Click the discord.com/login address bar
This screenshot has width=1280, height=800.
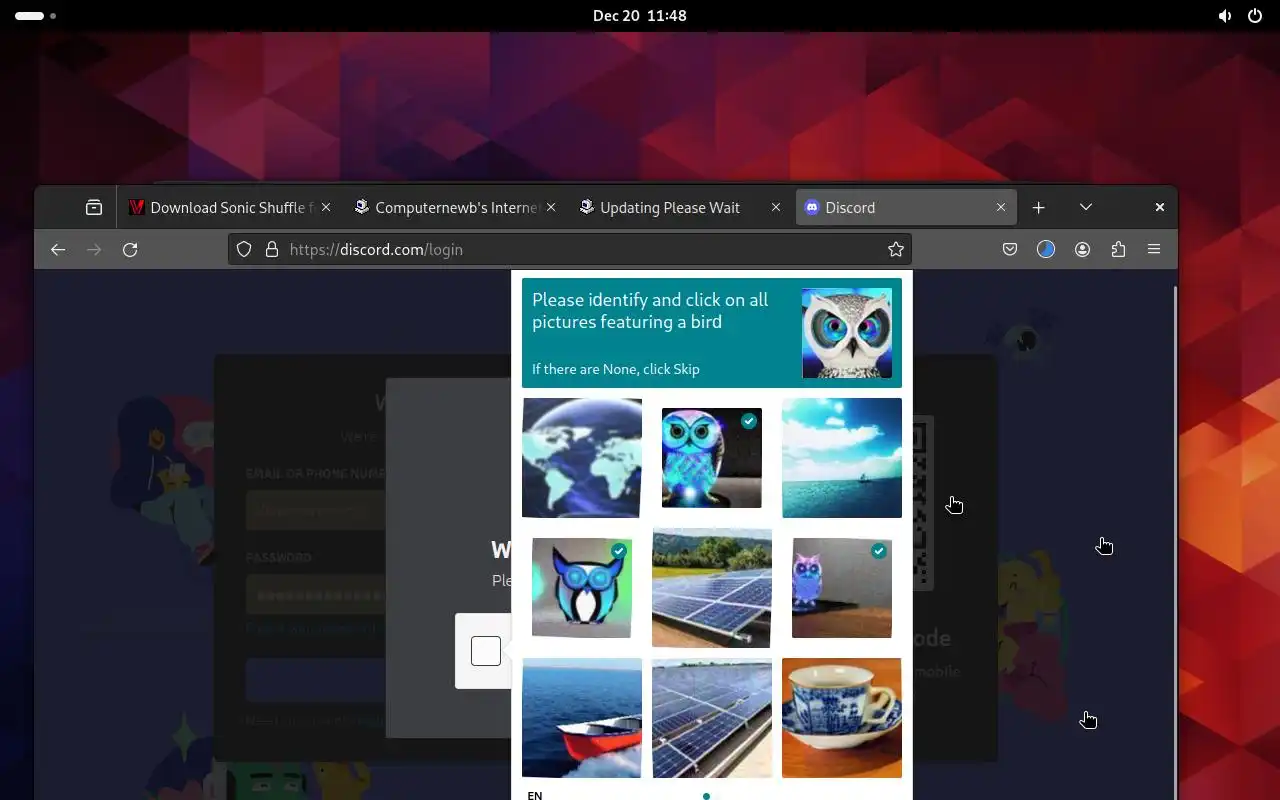pos(570,250)
